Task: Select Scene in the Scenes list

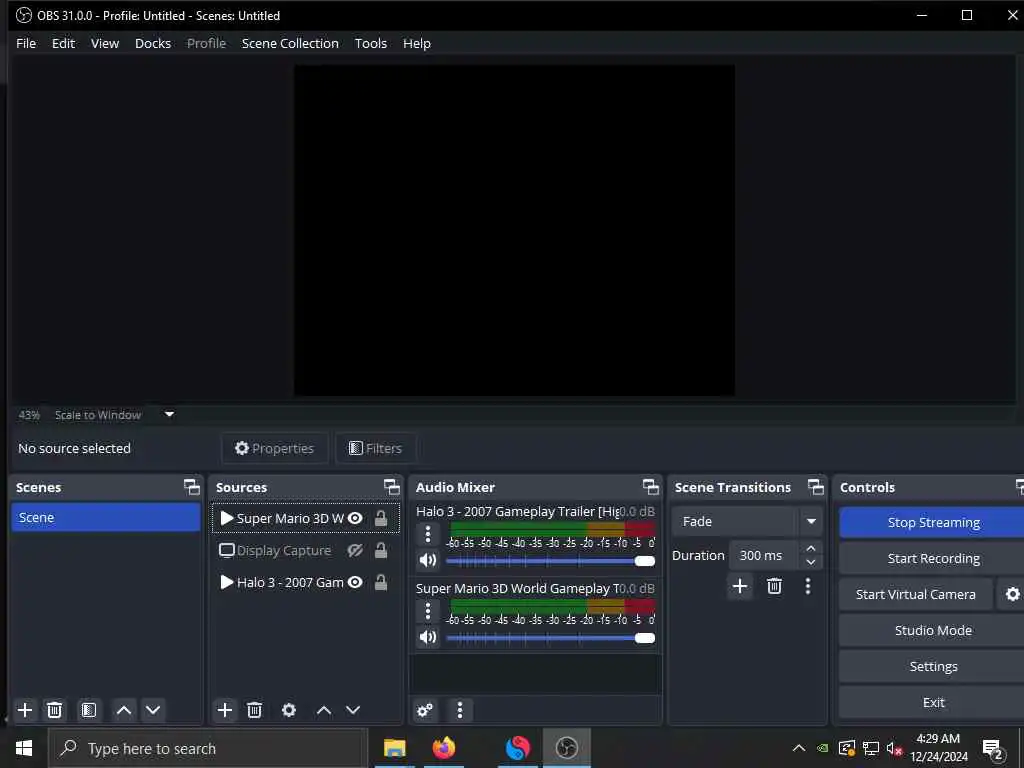Action: (106, 517)
